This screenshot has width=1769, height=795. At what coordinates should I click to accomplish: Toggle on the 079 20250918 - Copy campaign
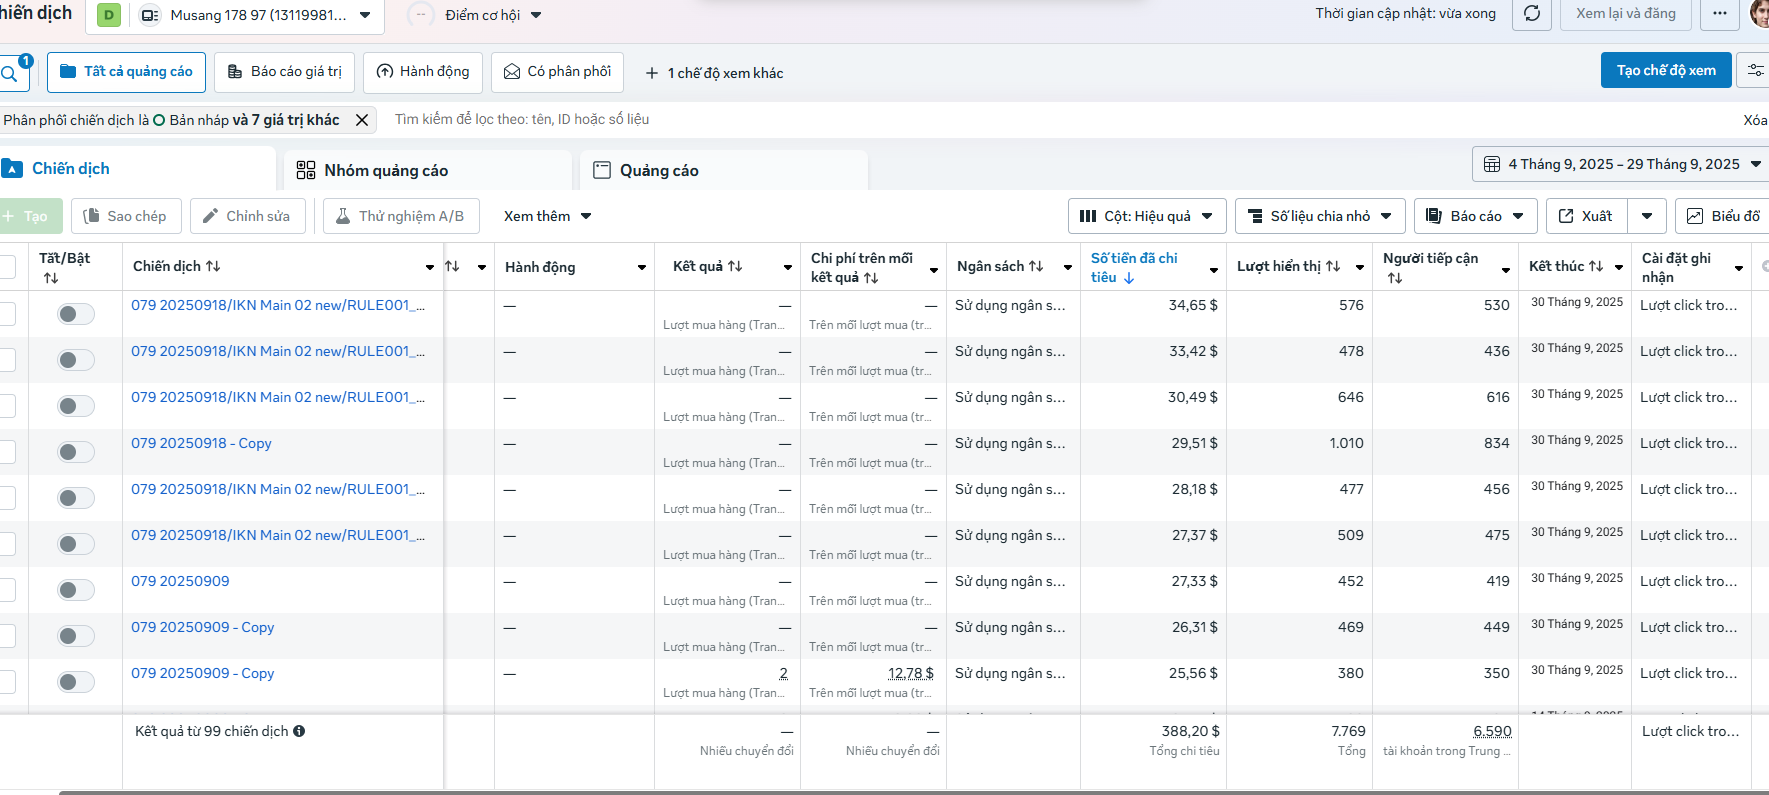pos(75,452)
